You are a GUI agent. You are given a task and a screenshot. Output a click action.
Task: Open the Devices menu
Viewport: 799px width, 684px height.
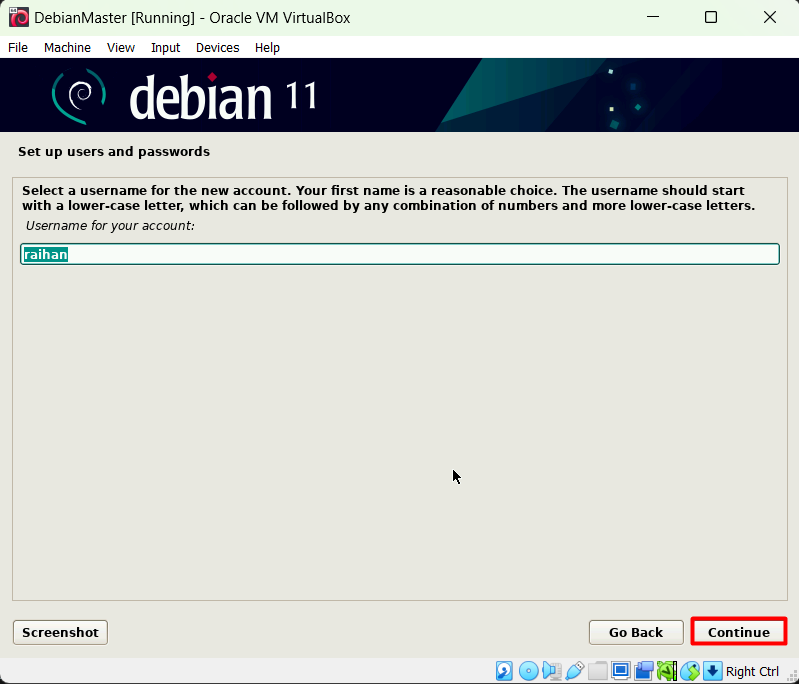(x=218, y=47)
